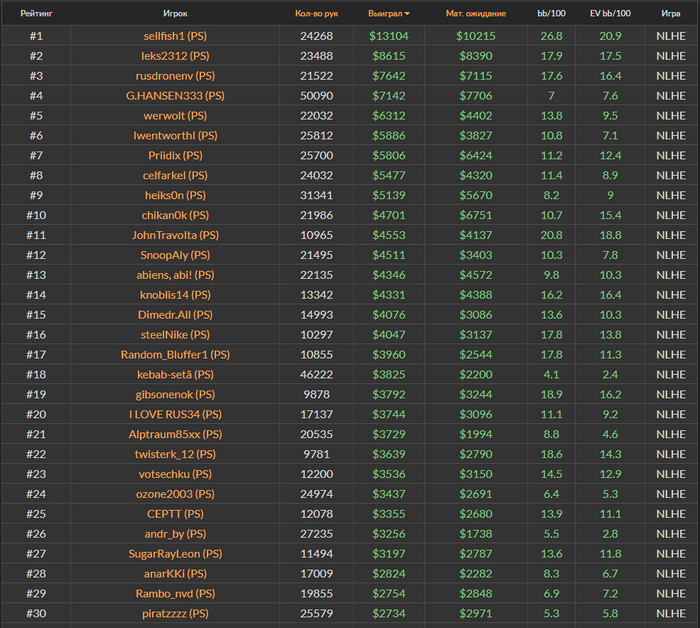Select ozone2003 (PS) player name
This screenshot has height=628, width=700.
(x=175, y=494)
